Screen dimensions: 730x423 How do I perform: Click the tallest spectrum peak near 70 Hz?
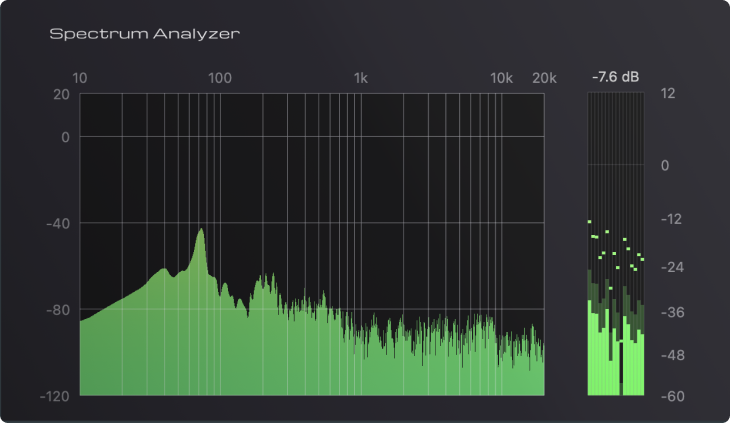(x=201, y=230)
